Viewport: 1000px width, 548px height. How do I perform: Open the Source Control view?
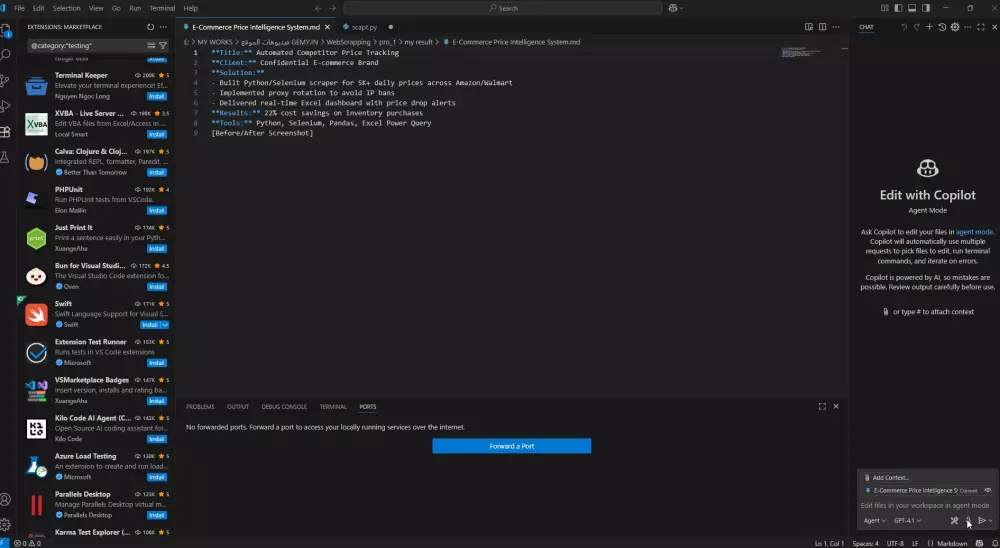5,80
